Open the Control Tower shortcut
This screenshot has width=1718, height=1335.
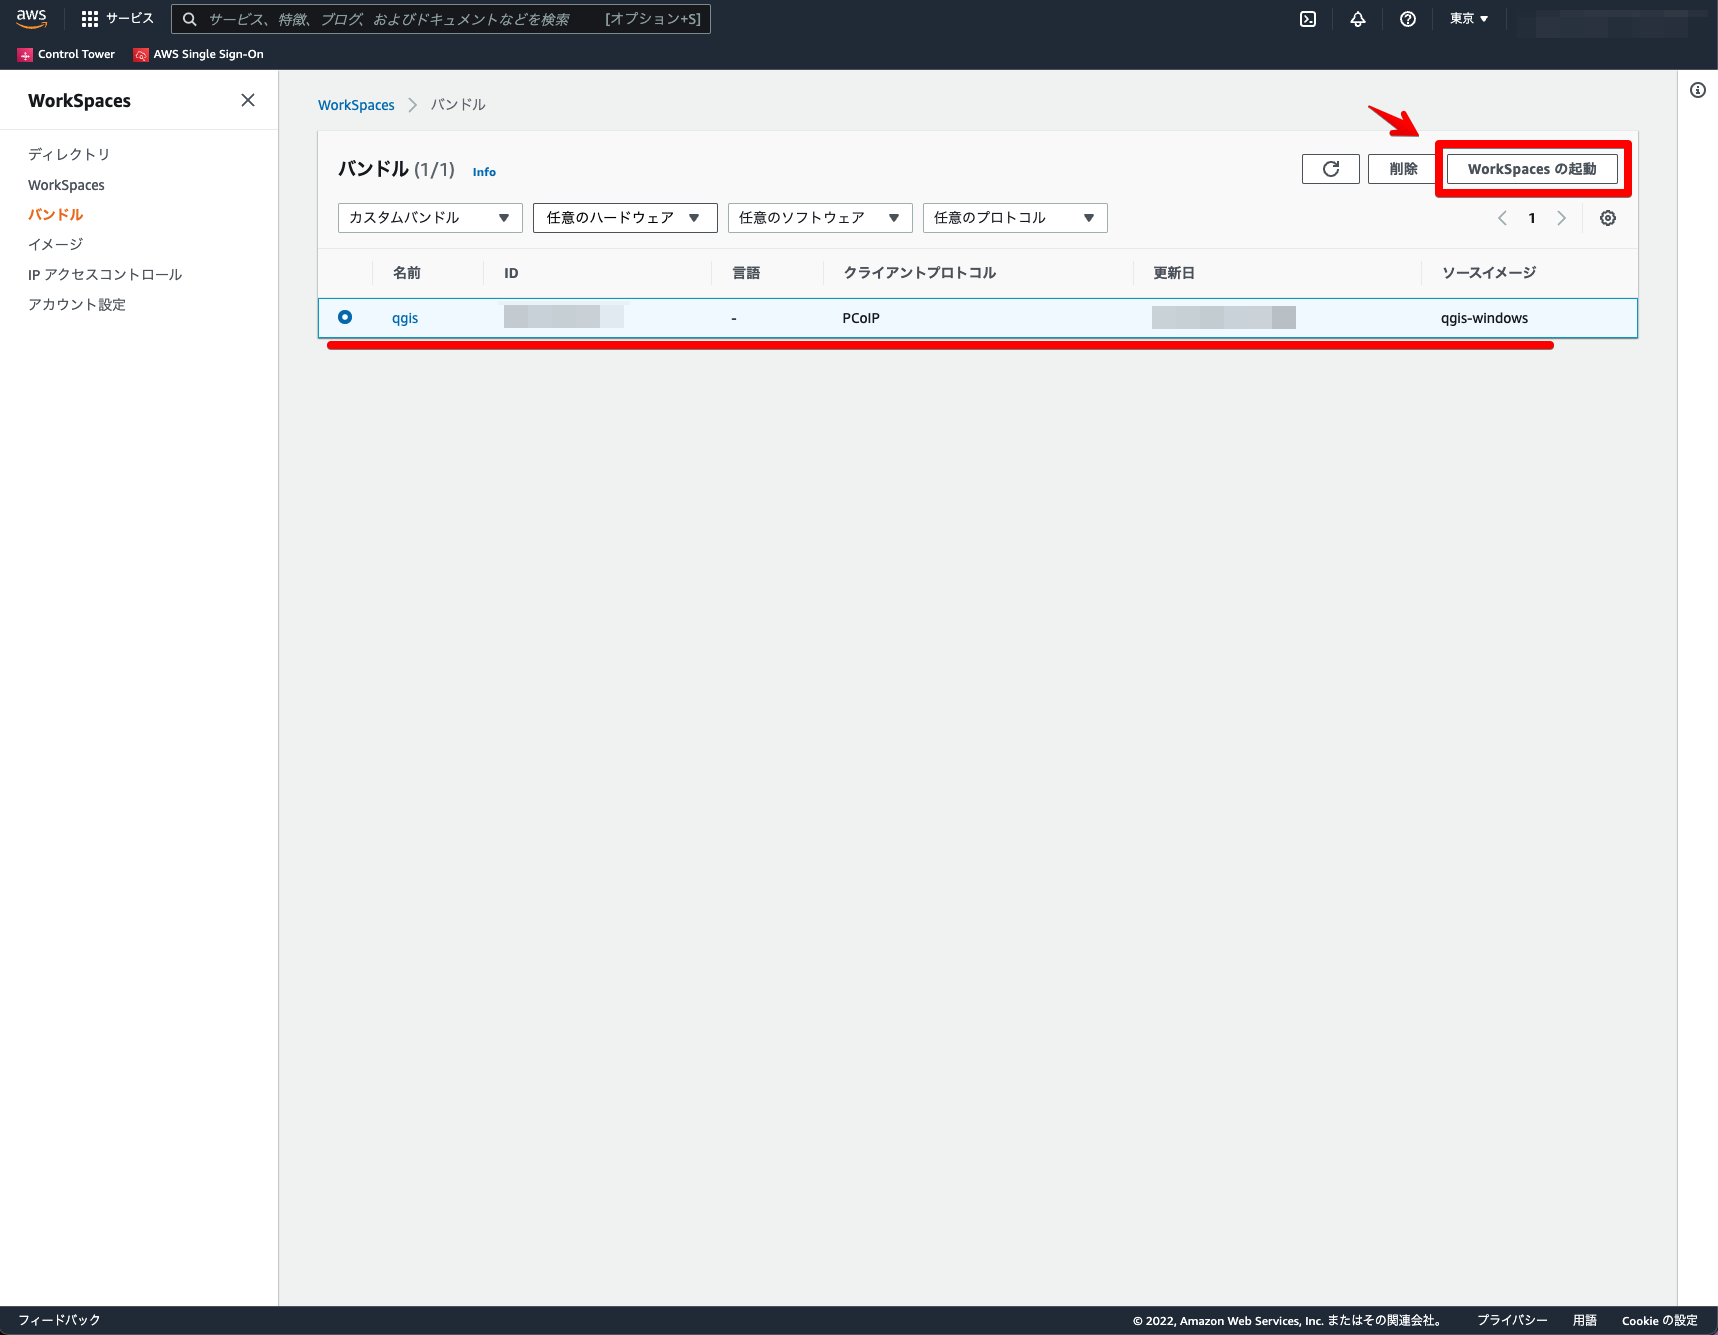[x=65, y=54]
